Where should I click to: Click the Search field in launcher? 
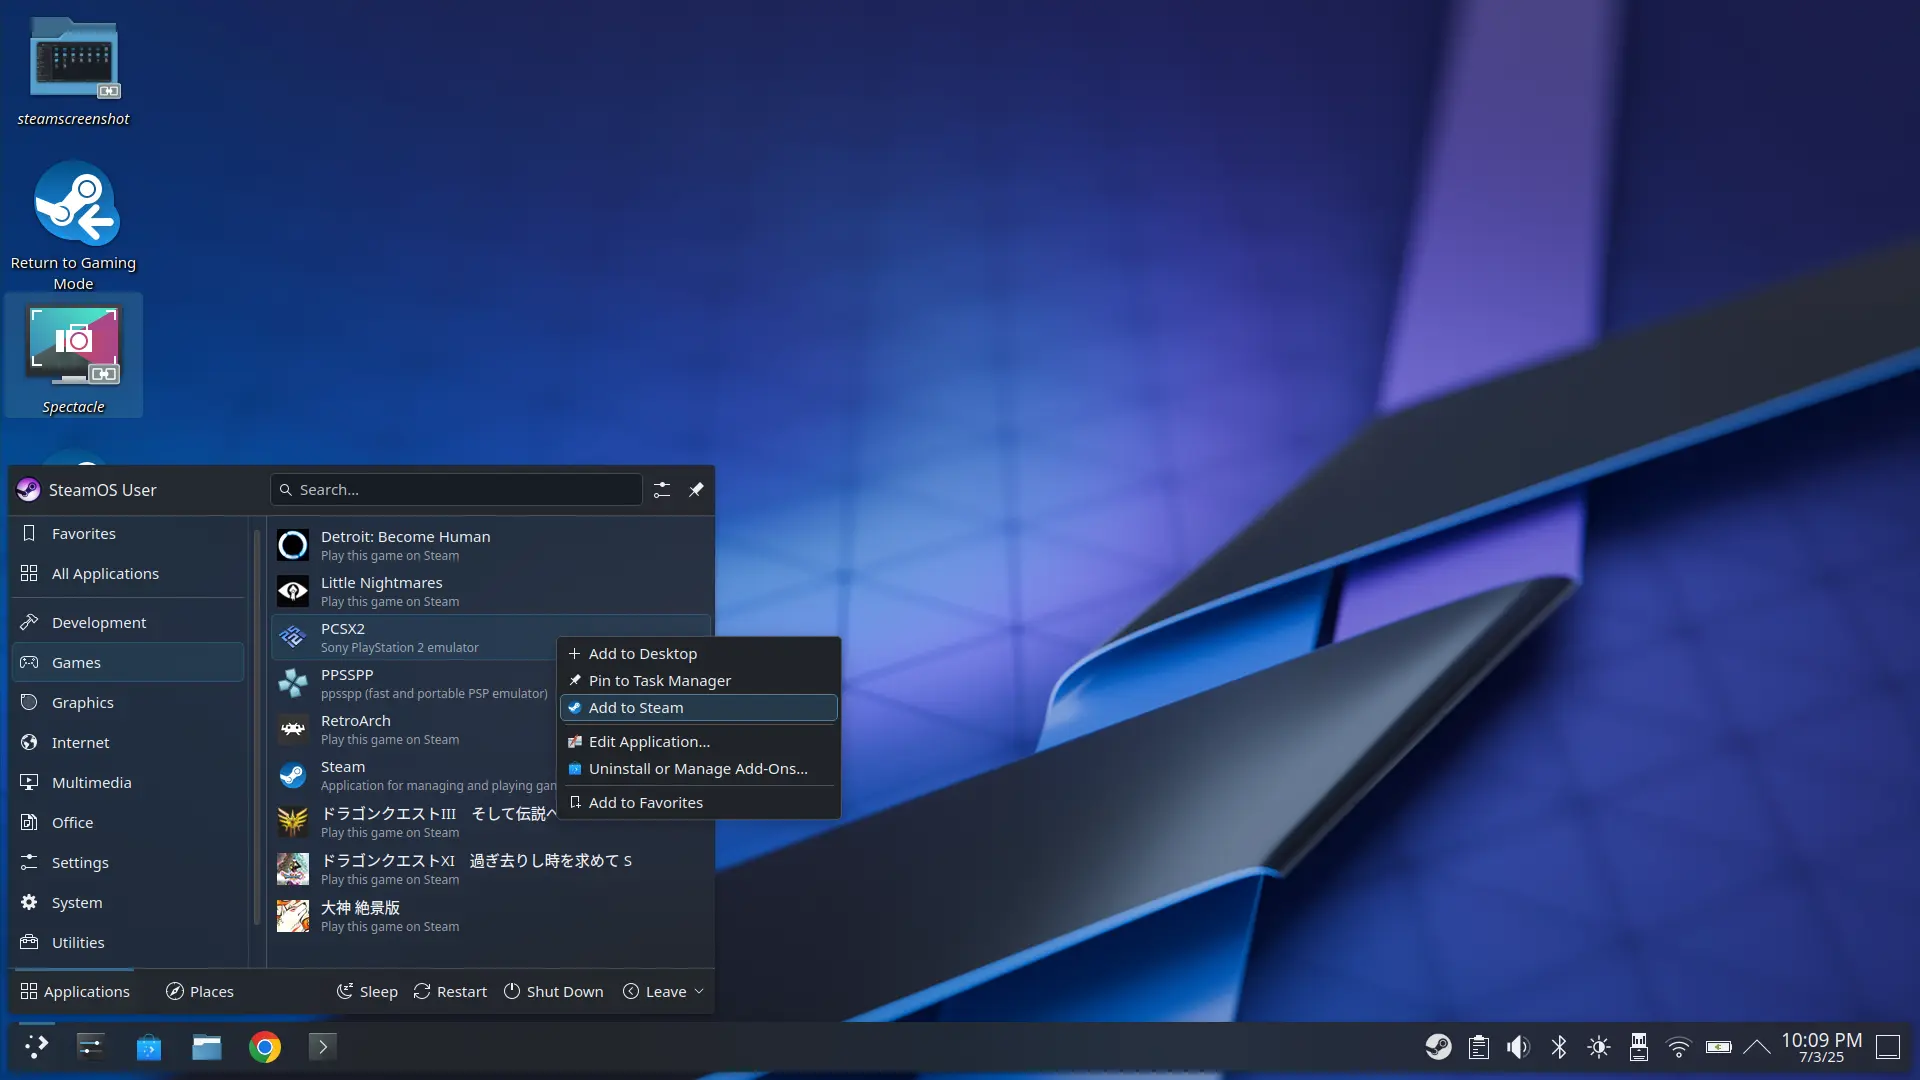click(x=456, y=490)
